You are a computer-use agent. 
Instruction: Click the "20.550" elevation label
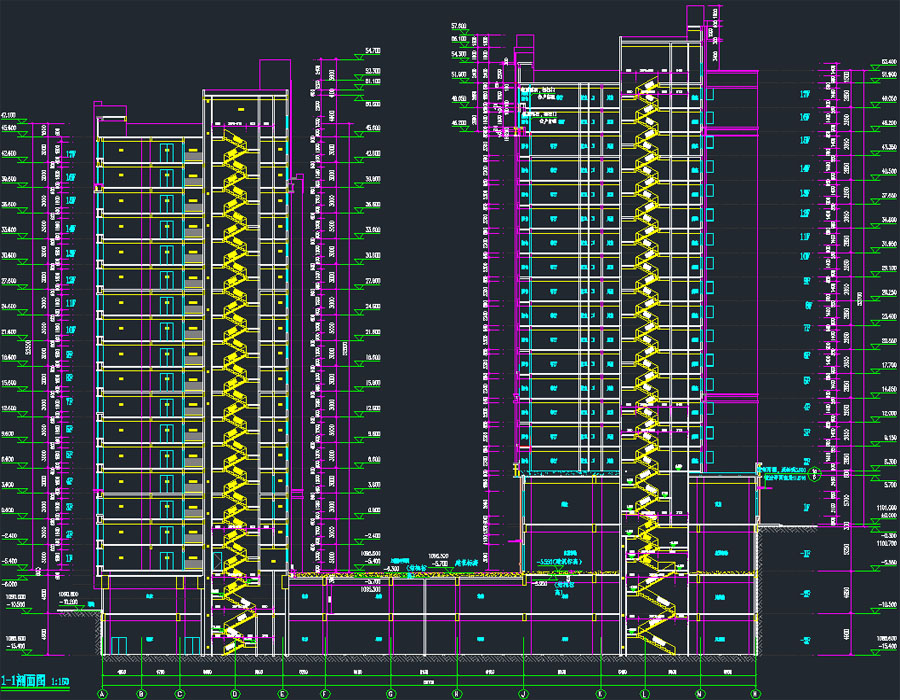(x=889, y=341)
